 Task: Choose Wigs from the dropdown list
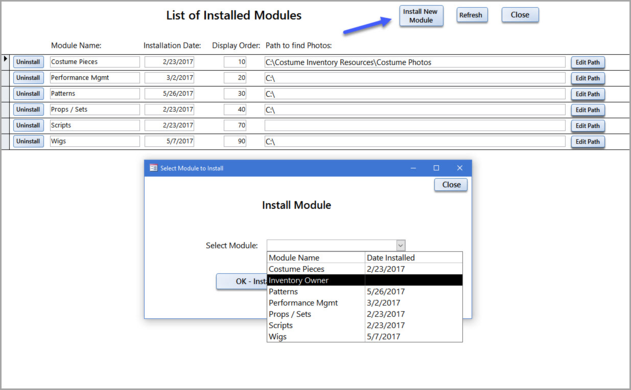(365, 336)
